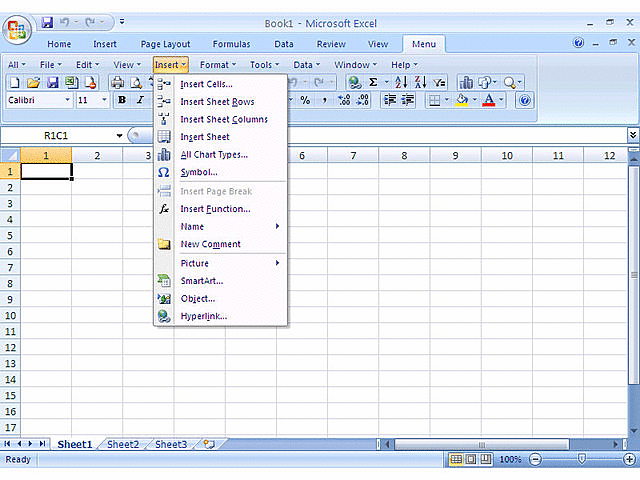Open the Name Box dropdown arrow
The width and height of the screenshot is (640, 480).
119,136
